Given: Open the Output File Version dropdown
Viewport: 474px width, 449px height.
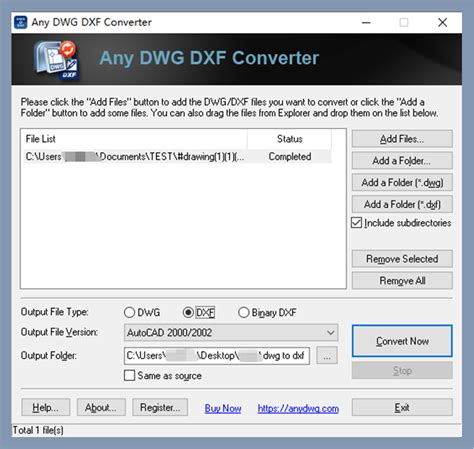Looking at the screenshot, I should pyautogui.click(x=231, y=332).
